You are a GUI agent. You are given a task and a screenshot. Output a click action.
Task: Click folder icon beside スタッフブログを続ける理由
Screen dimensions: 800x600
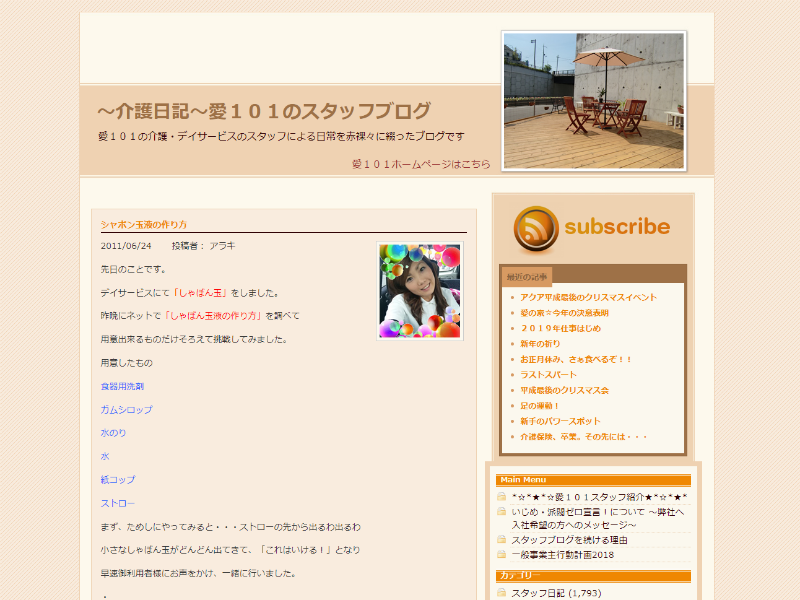click(502, 539)
